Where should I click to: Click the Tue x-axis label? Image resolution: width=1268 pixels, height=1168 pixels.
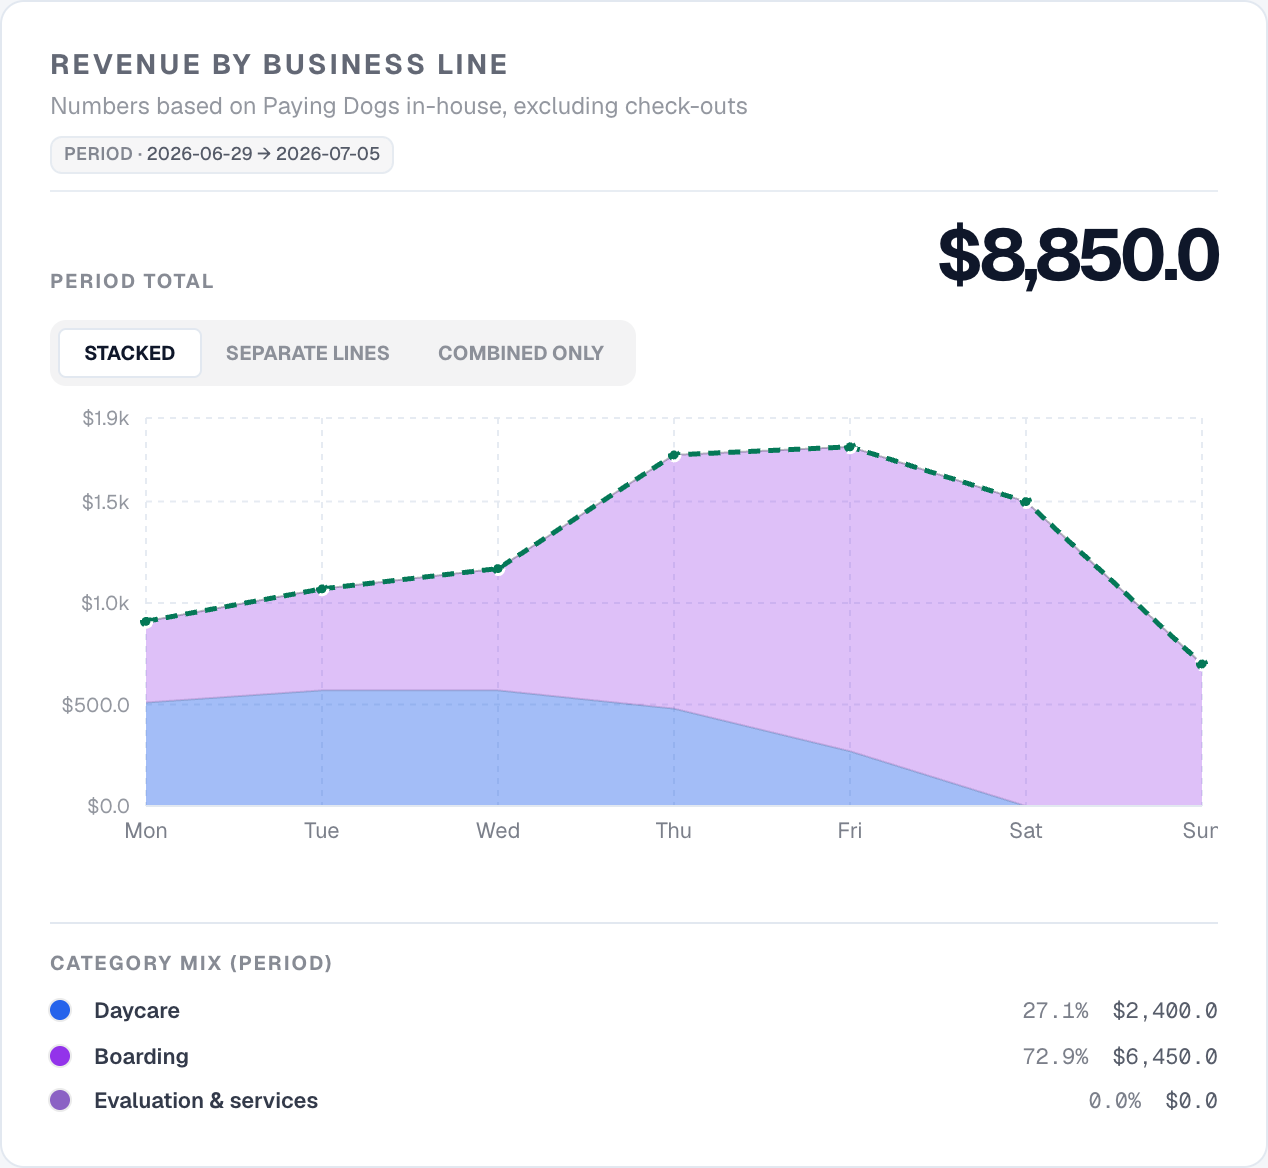(322, 831)
